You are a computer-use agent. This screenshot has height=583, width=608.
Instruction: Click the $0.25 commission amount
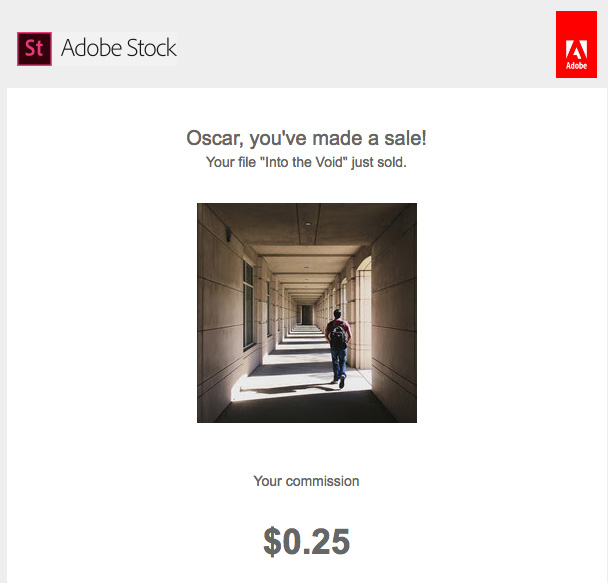coord(306,541)
